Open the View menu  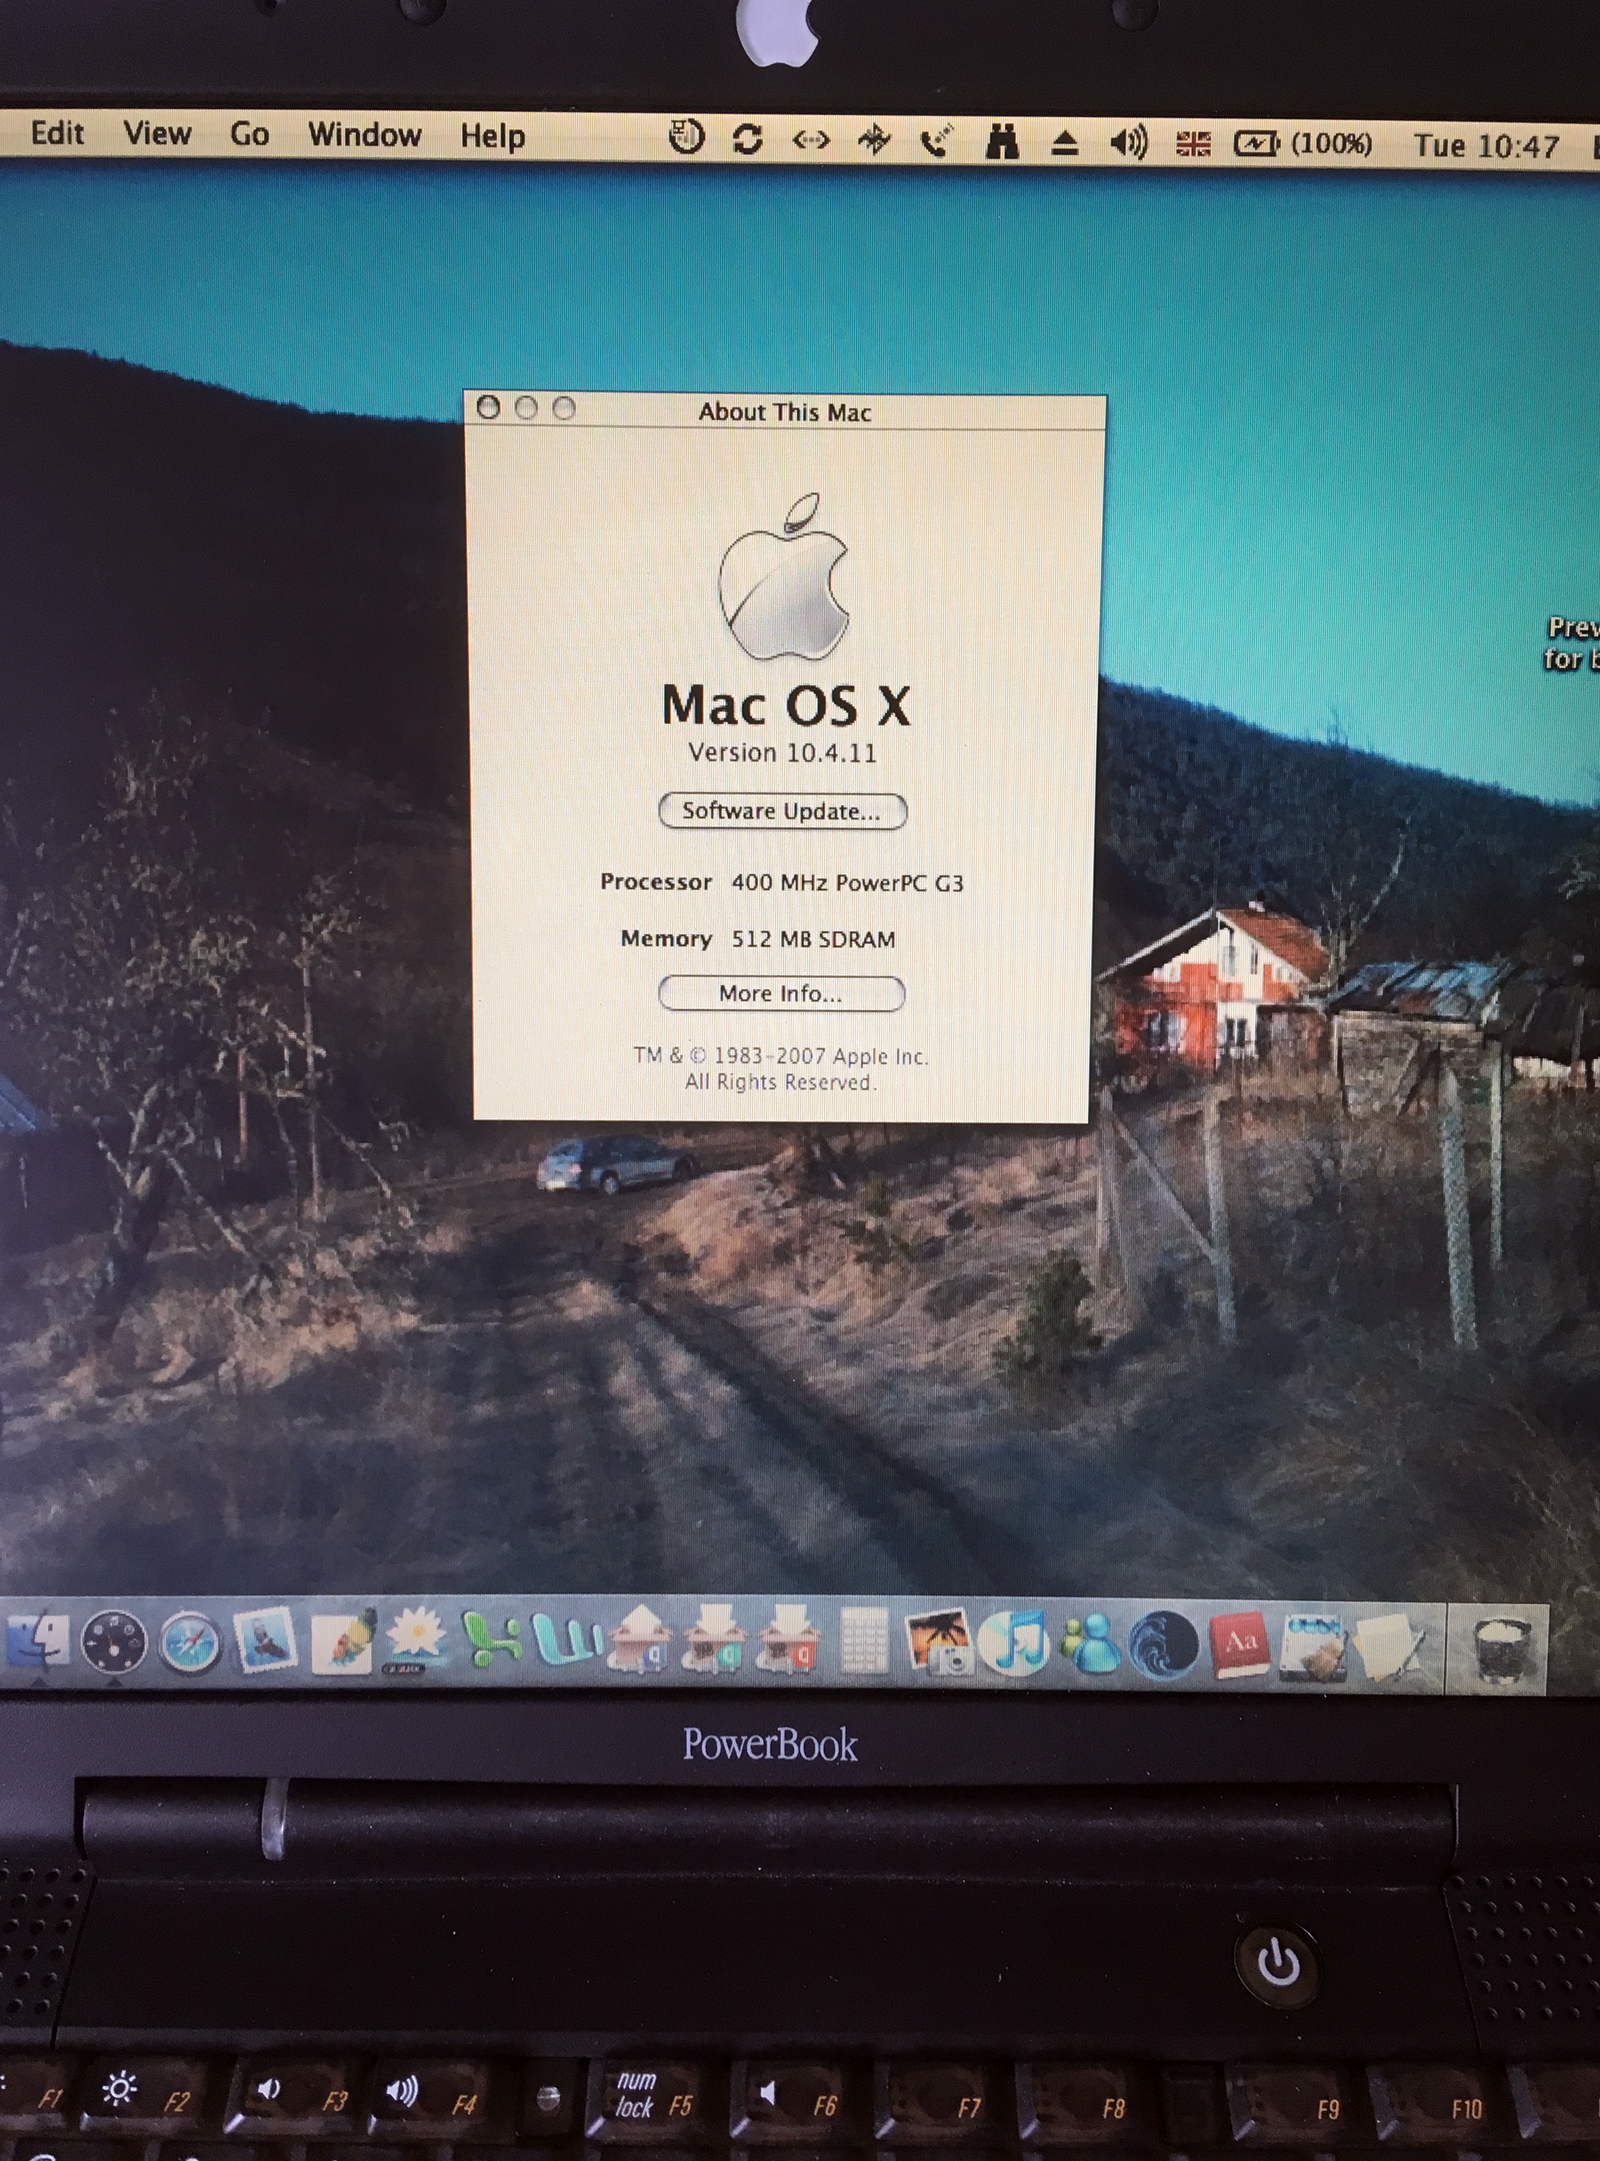tap(157, 133)
